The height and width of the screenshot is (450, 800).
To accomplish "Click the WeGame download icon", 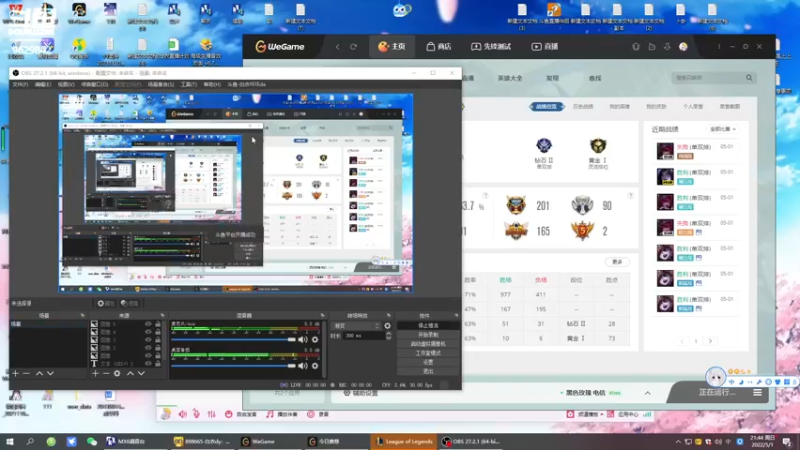I will 667,46.
